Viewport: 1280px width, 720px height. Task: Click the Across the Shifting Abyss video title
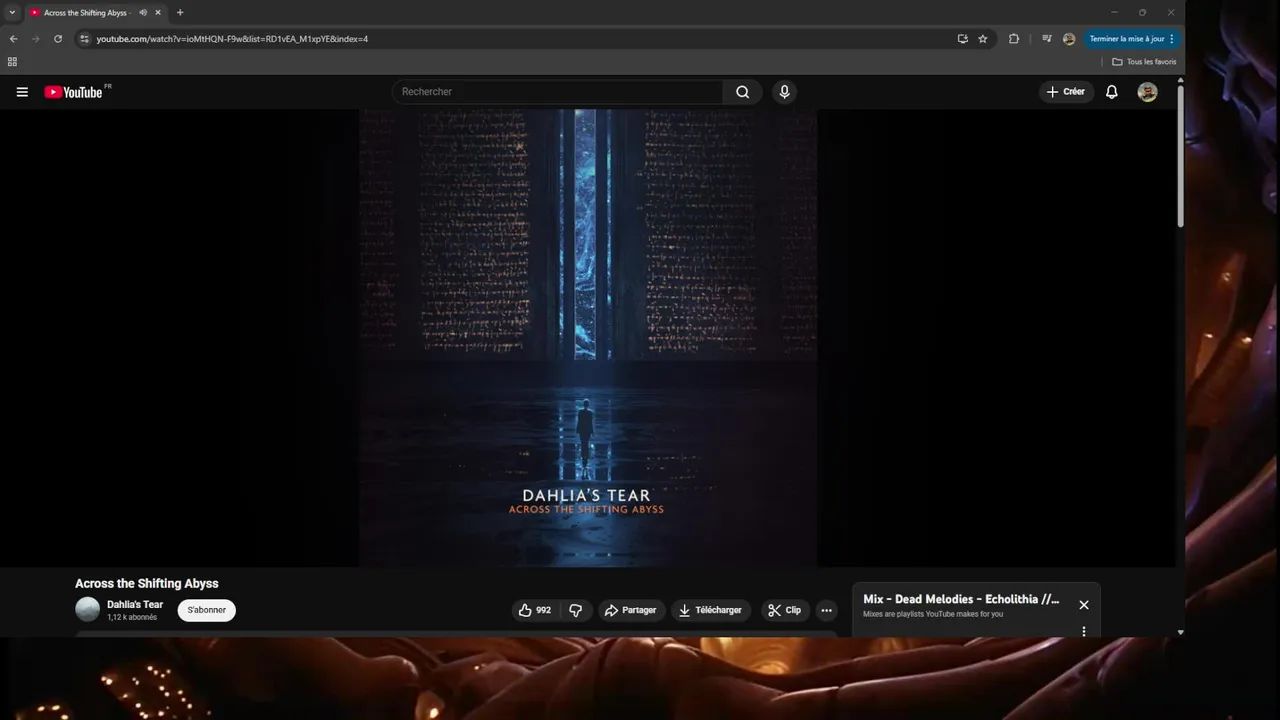tap(147, 584)
